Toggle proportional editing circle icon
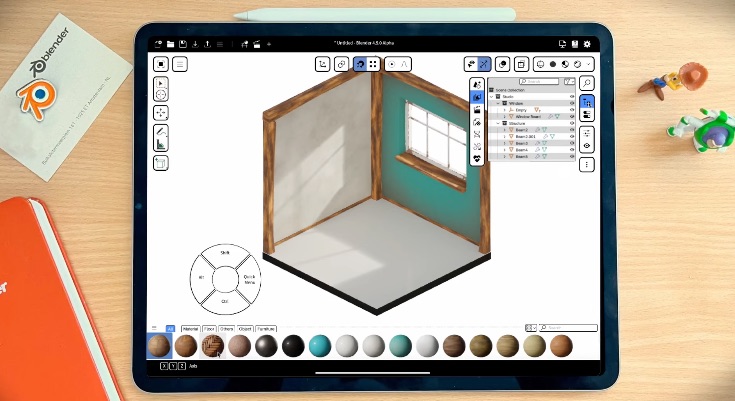Viewport: 735px width, 401px height. (x=392, y=64)
